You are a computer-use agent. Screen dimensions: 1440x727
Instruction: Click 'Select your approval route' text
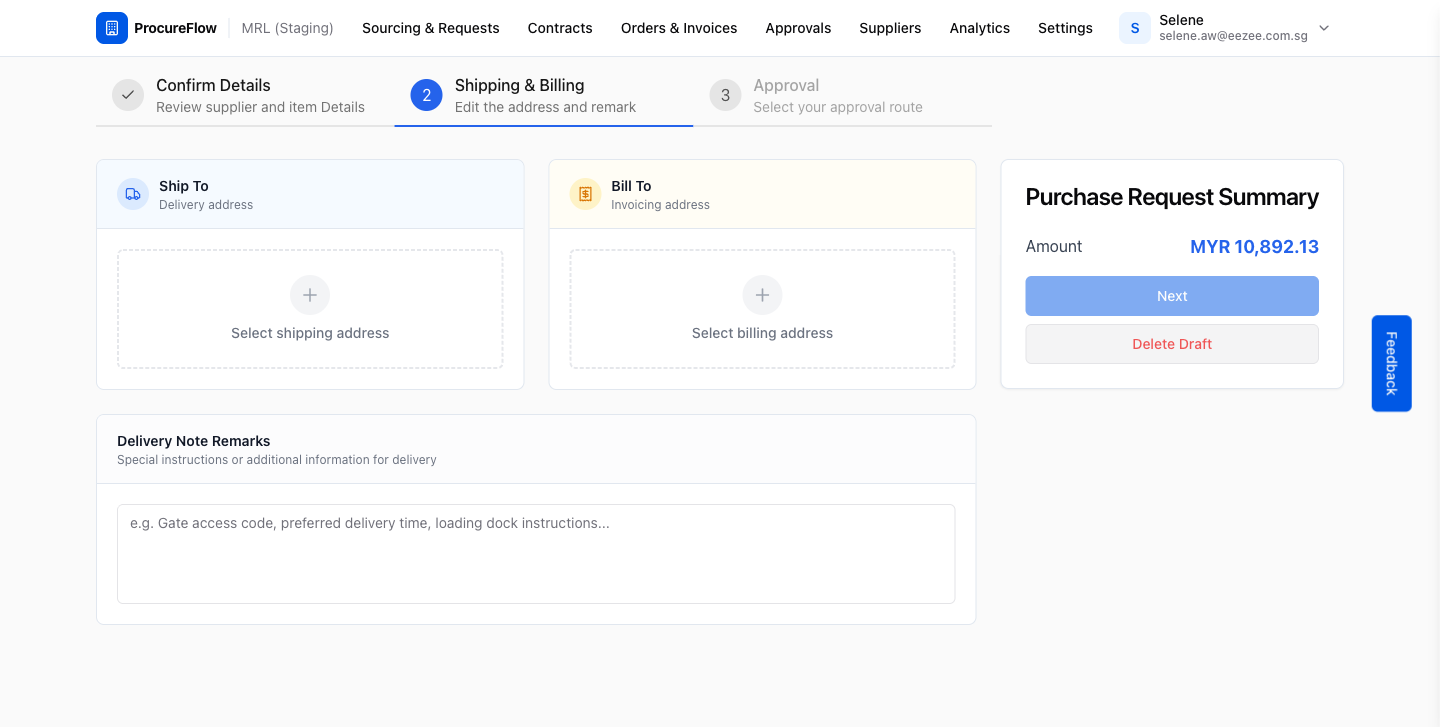coord(838,107)
